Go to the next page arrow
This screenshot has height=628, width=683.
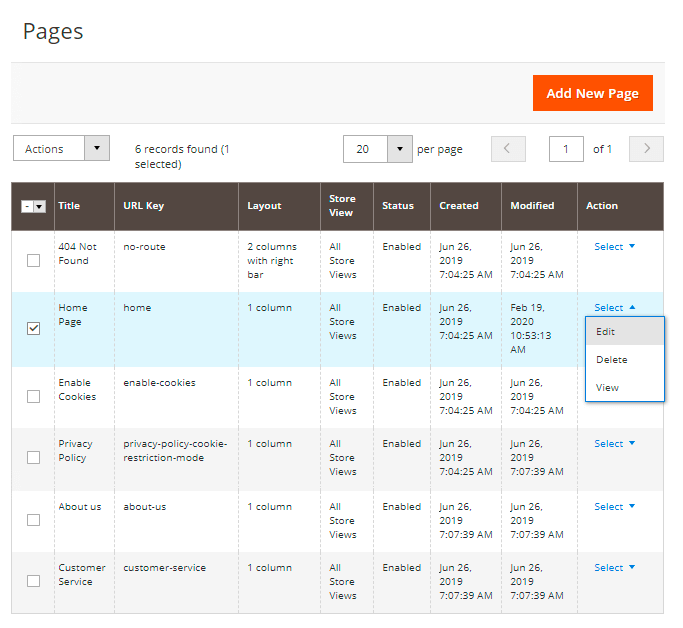[x=647, y=149]
